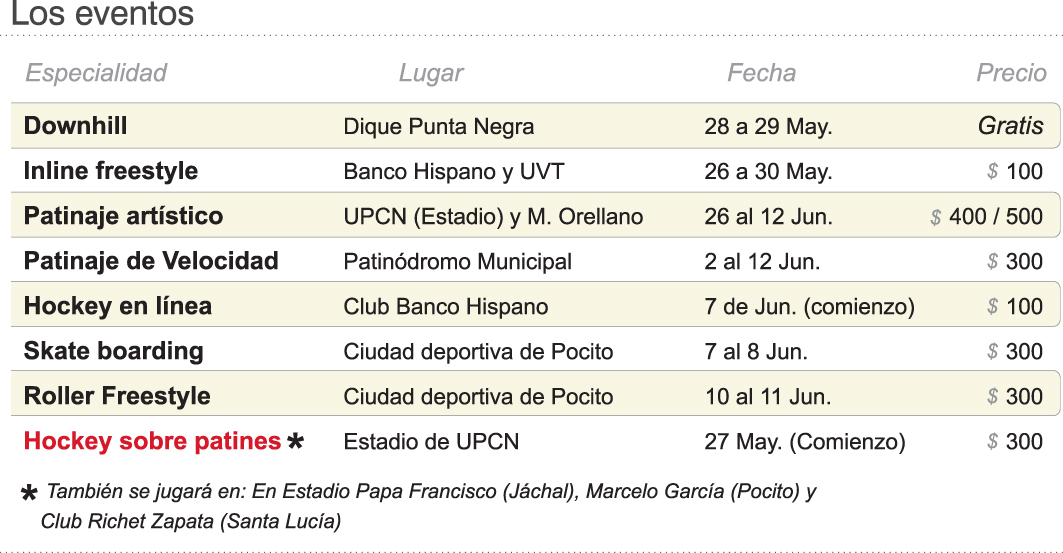Select the Especialidad column header
Viewport: 1063px width, 553px height.
click(96, 73)
